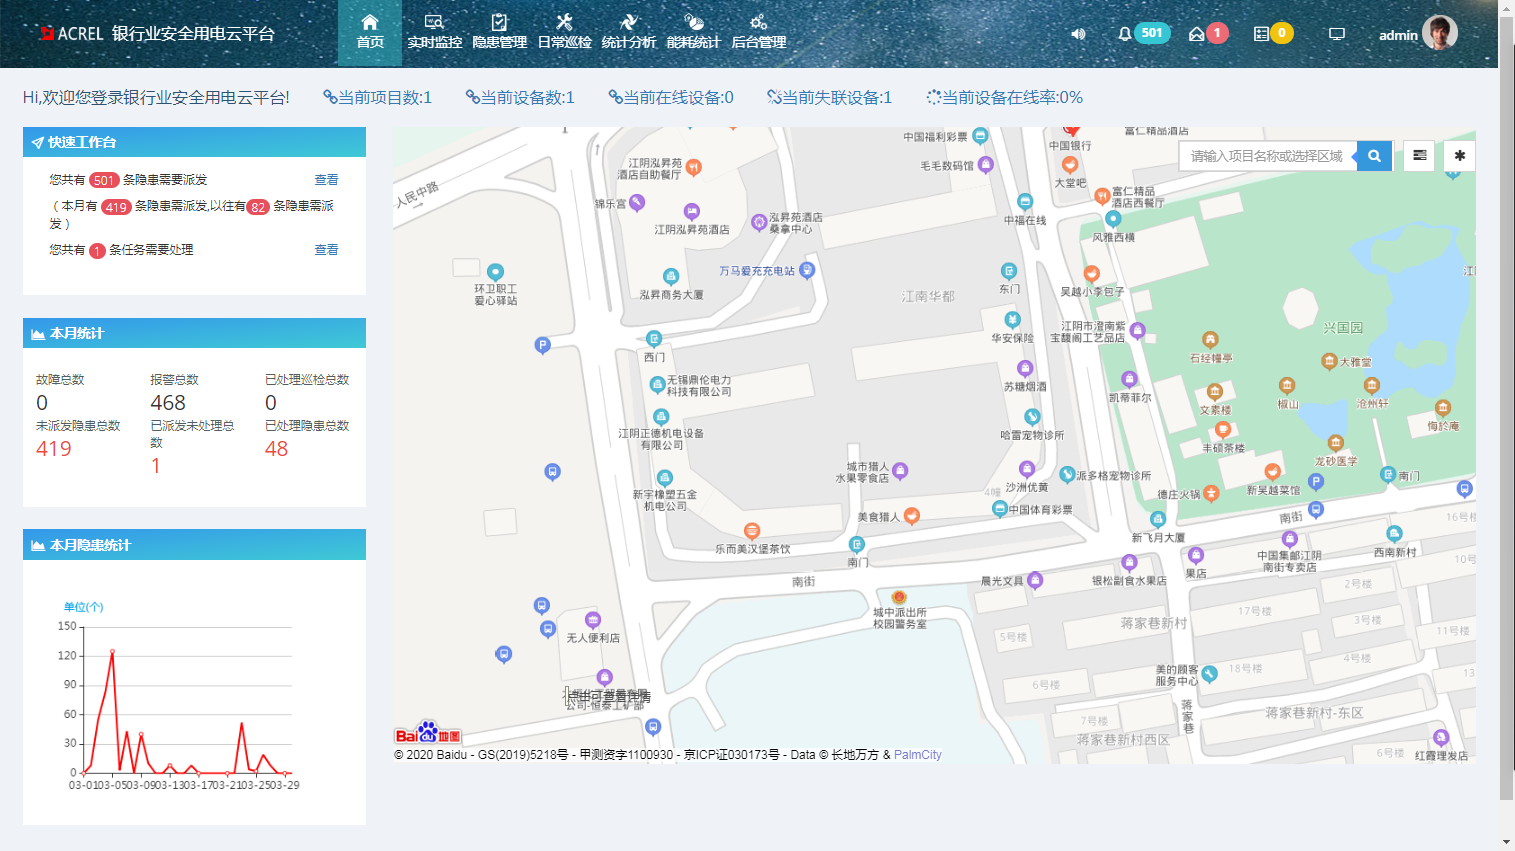This screenshot has width=1515, height=851.
Task: Open the task list icon with 0 badge
Action: [1261, 34]
